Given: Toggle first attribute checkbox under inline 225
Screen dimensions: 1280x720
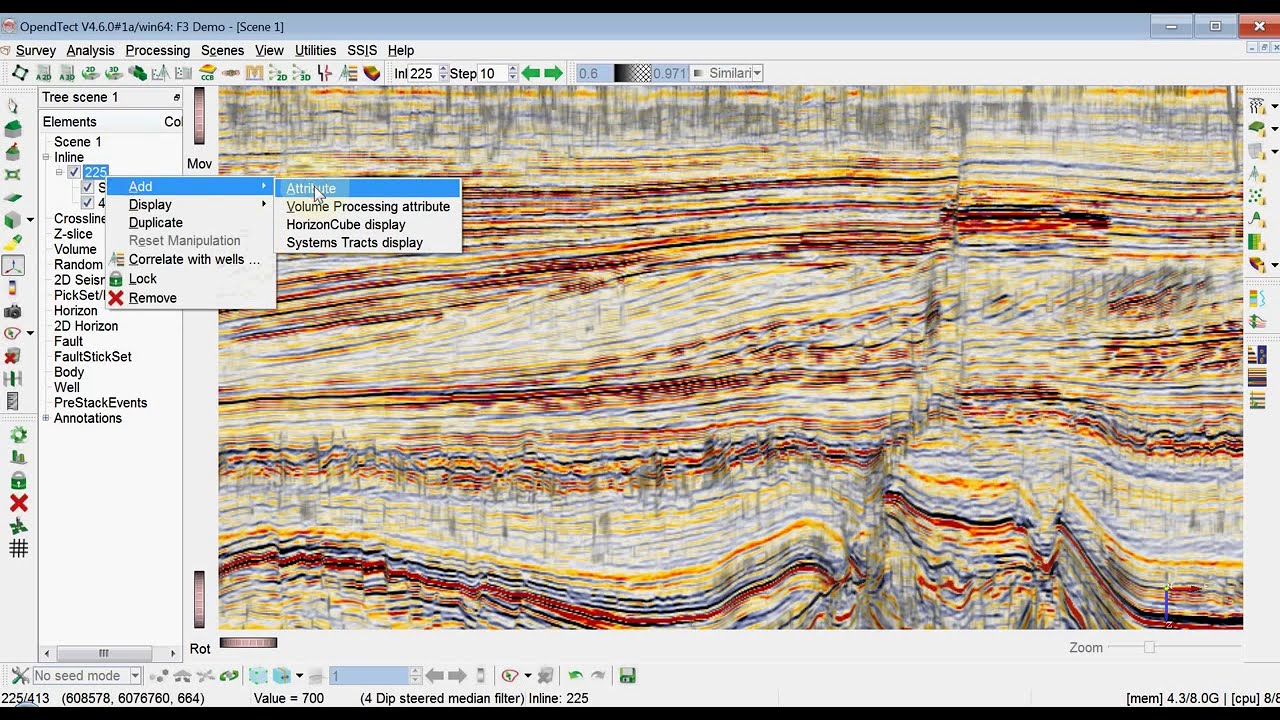Looking at the screenshot, I should 88,188.
